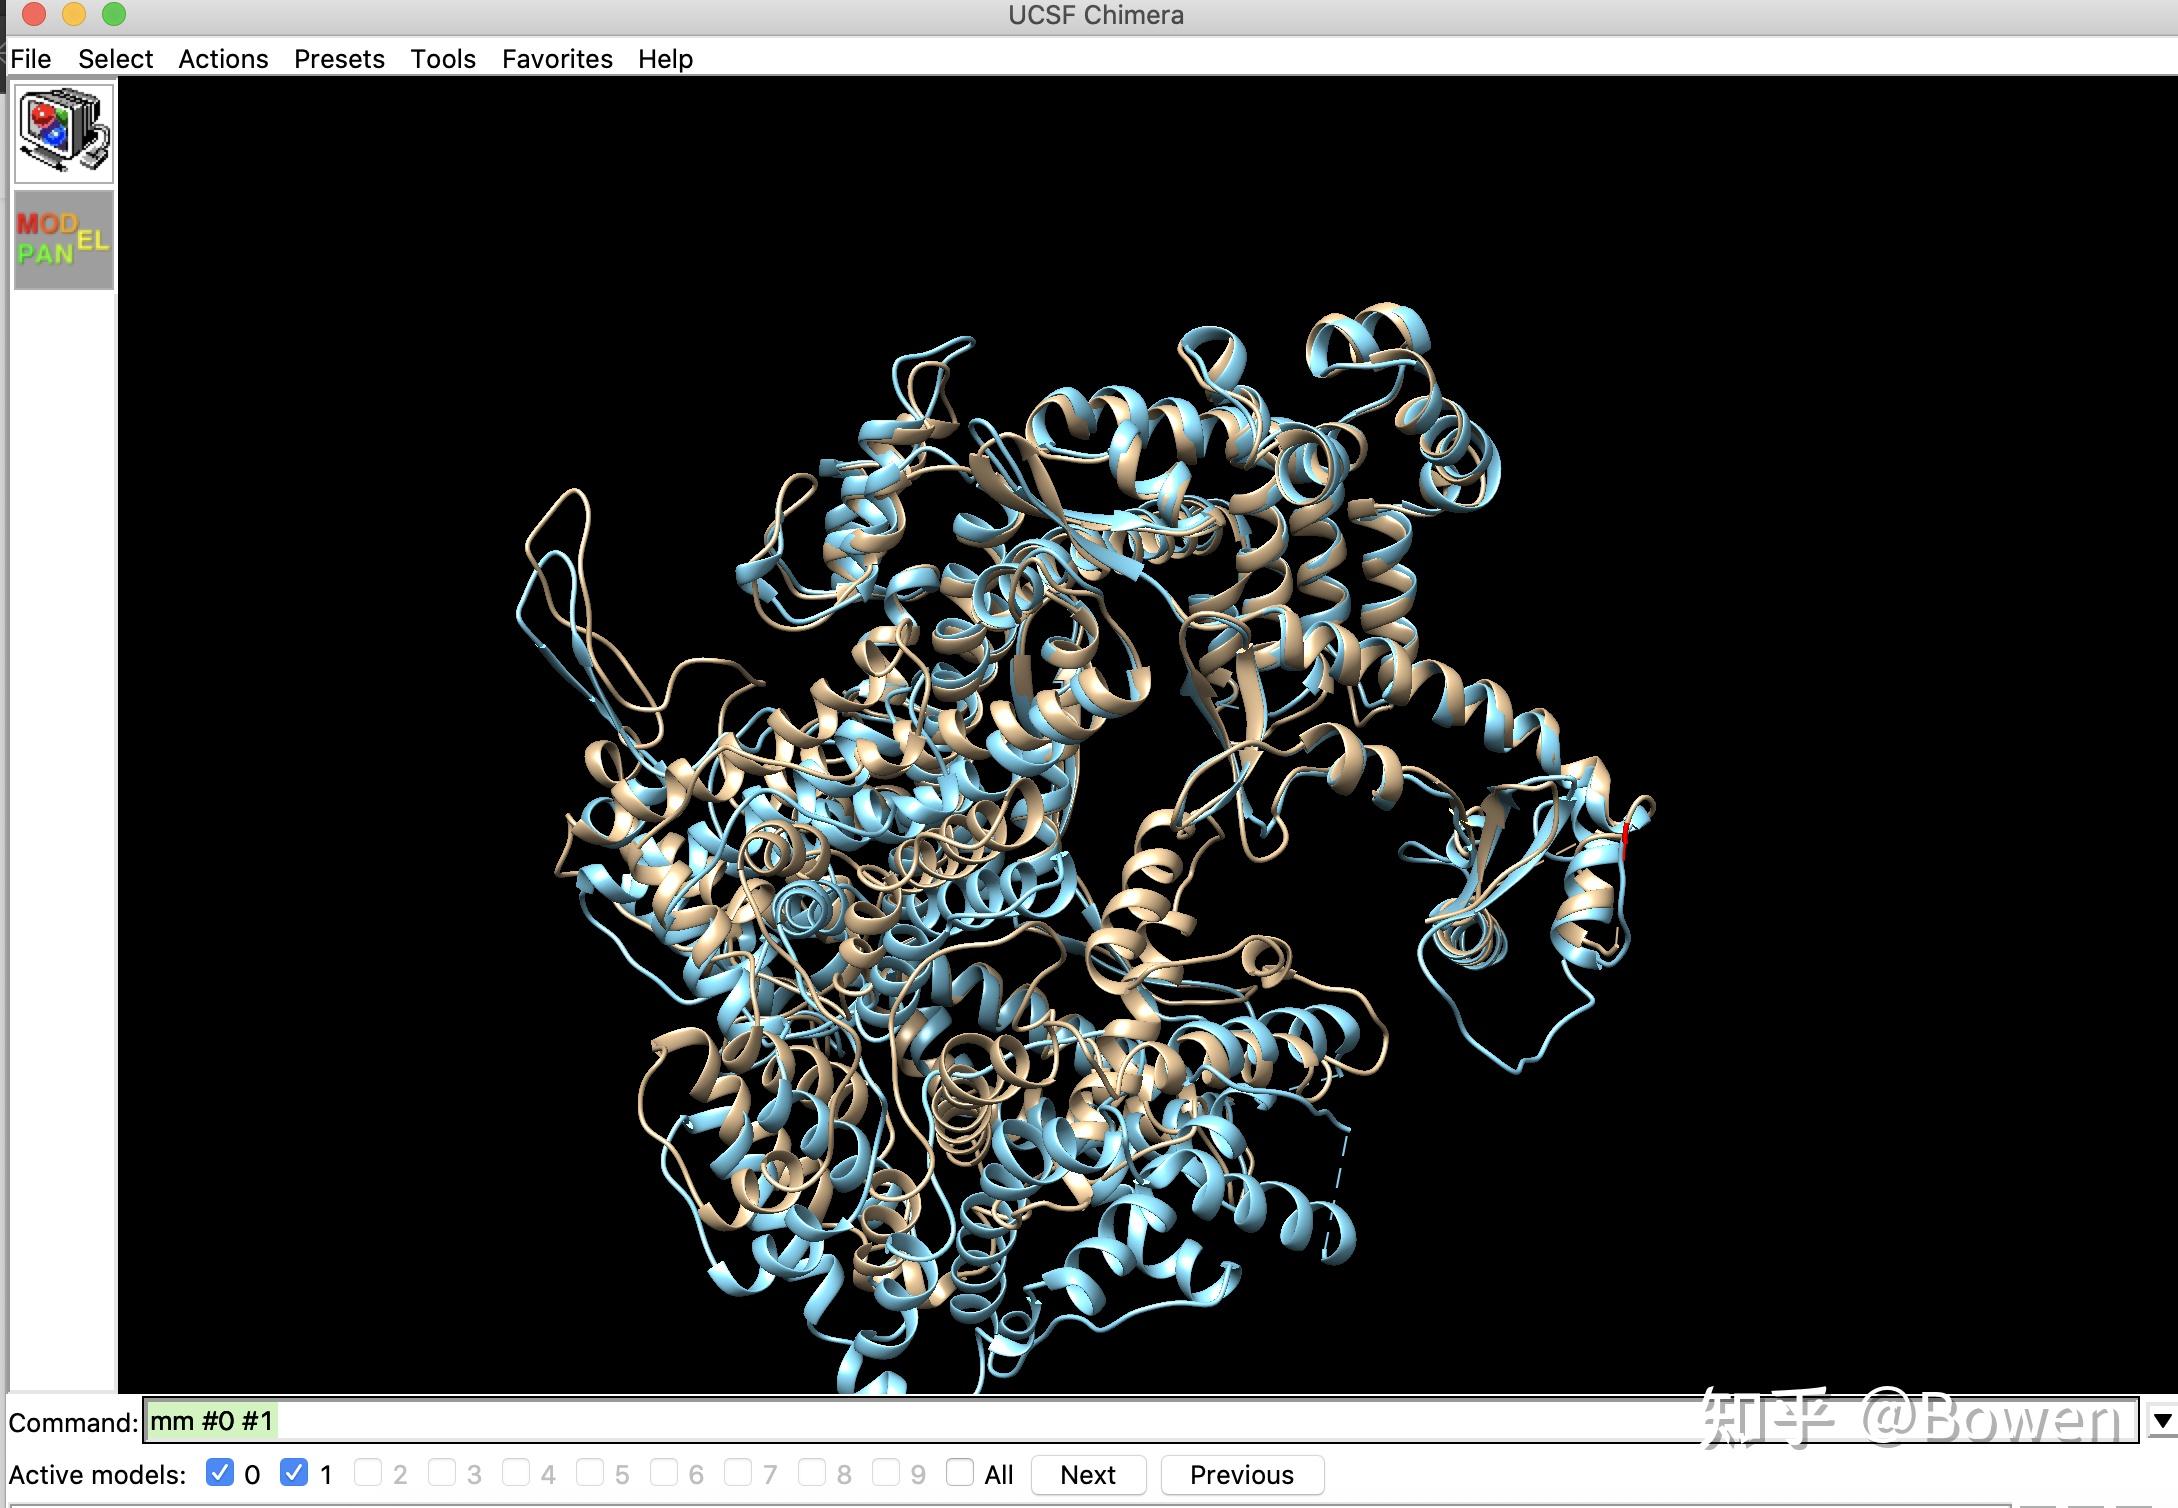2178x1508 pixels.
Task: Open the Tools menu
Action: [x=443, y=59]
